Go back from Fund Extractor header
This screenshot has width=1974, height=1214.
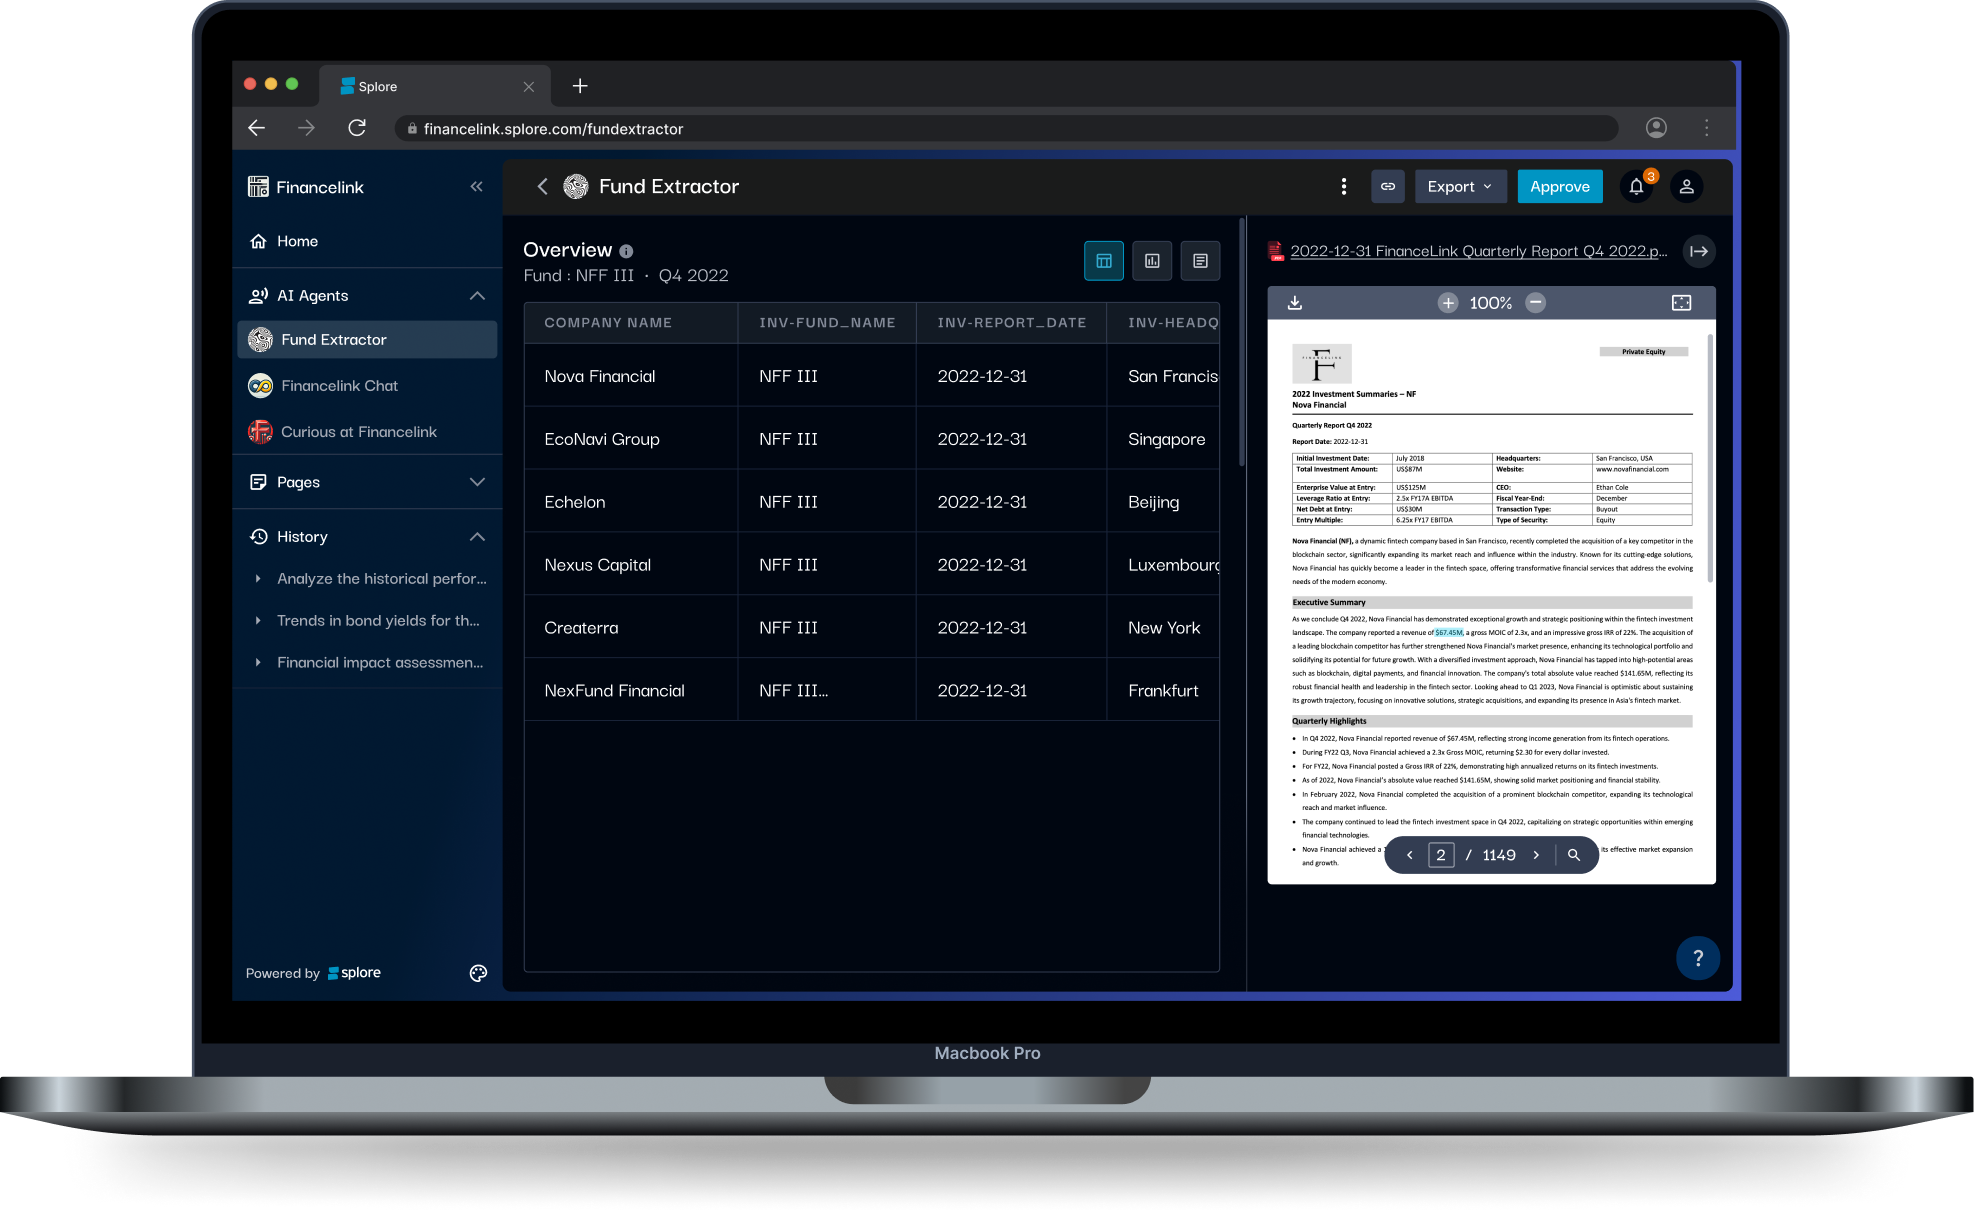(542, 187)
